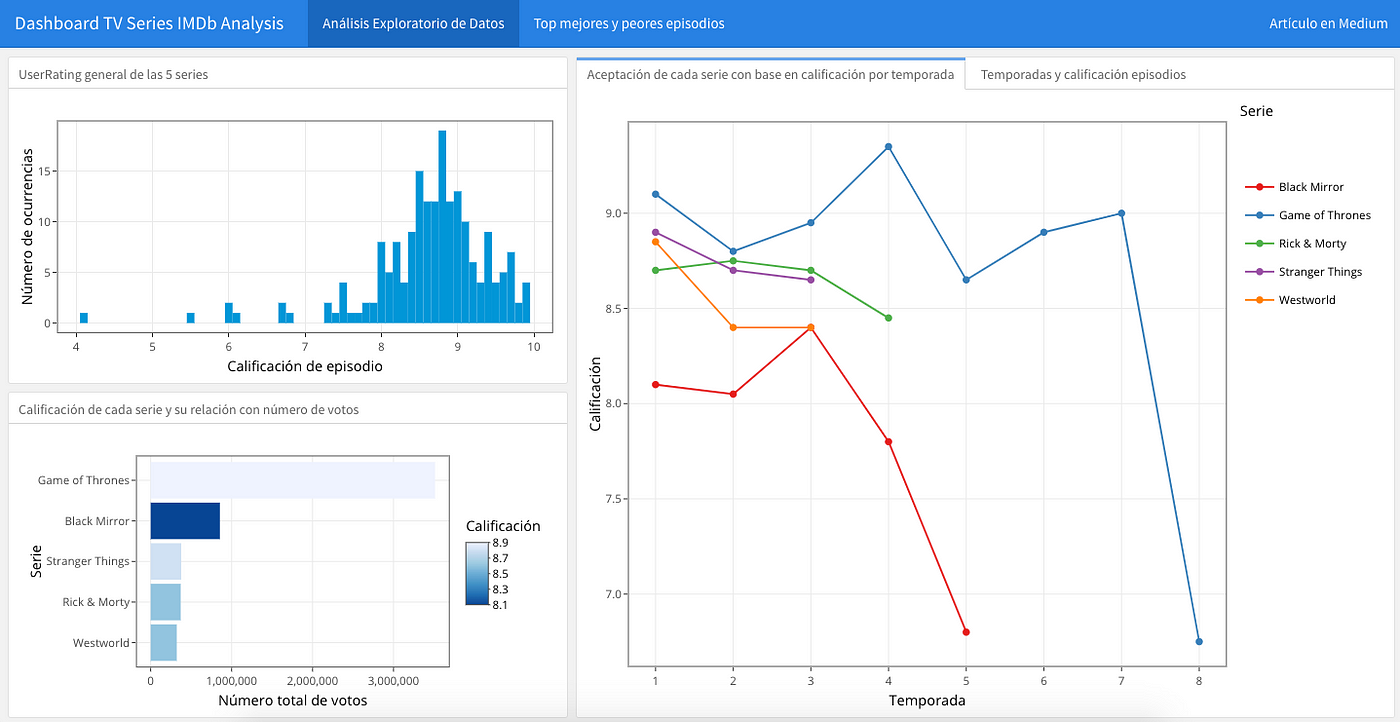Click Rick & Morty season 4 data point
Viewport: 1400px width, 722px height.
pyautogui.click(x=888, y=318)
